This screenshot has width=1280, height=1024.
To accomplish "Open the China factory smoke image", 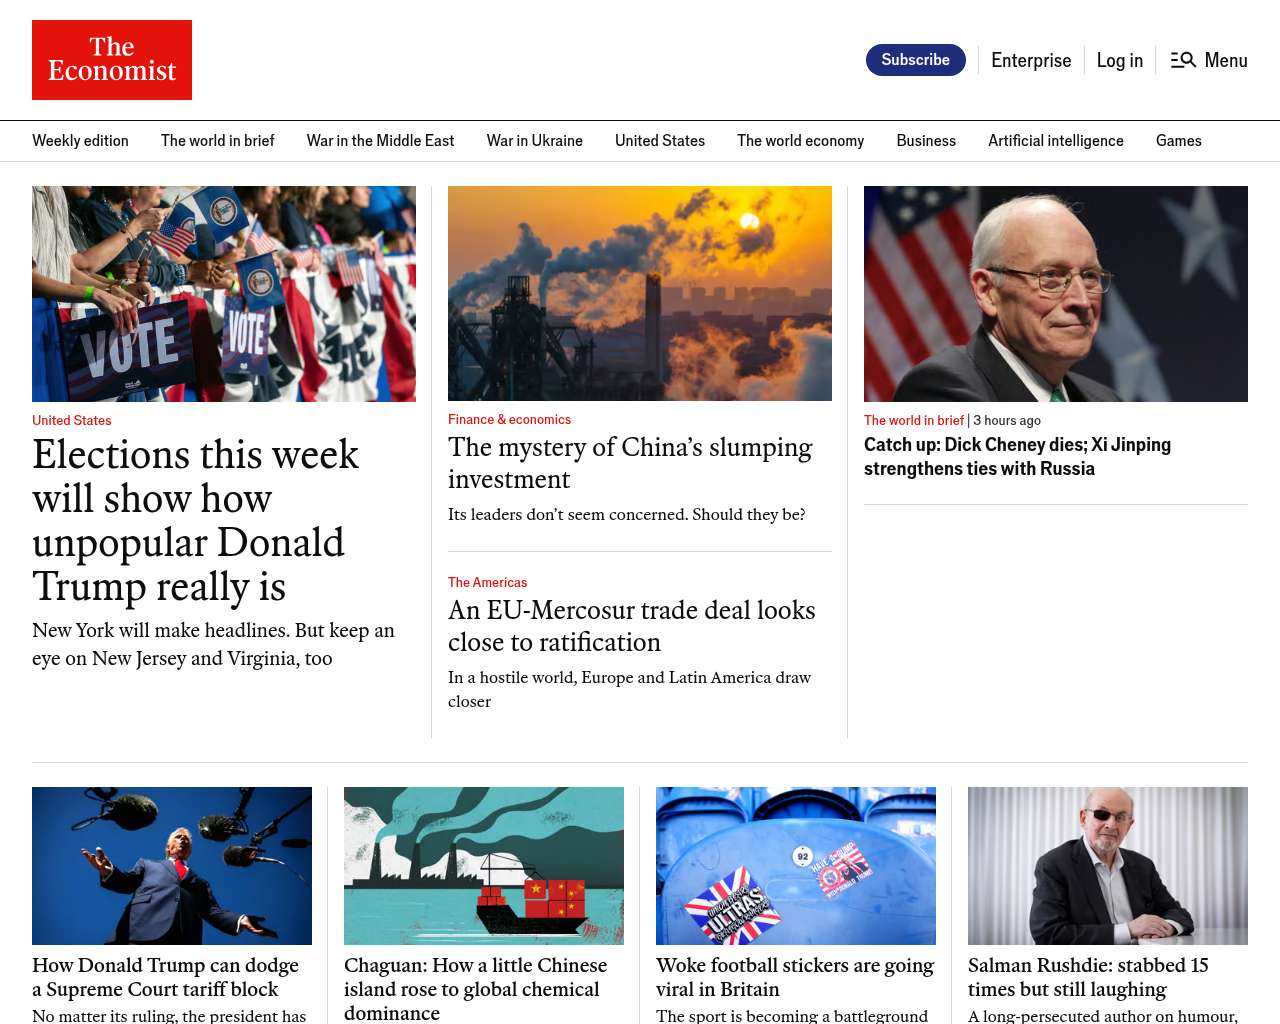I will (640, 293).
